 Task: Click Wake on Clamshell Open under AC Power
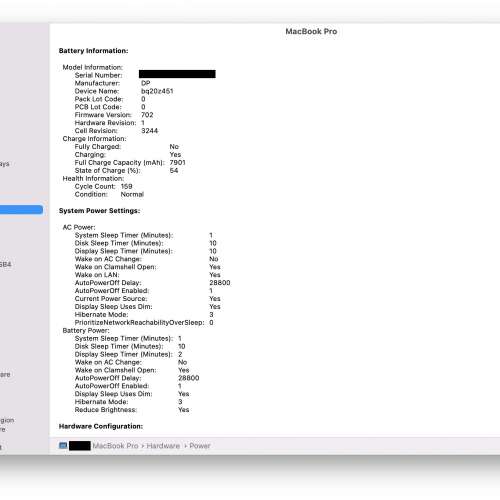(115, 267)
